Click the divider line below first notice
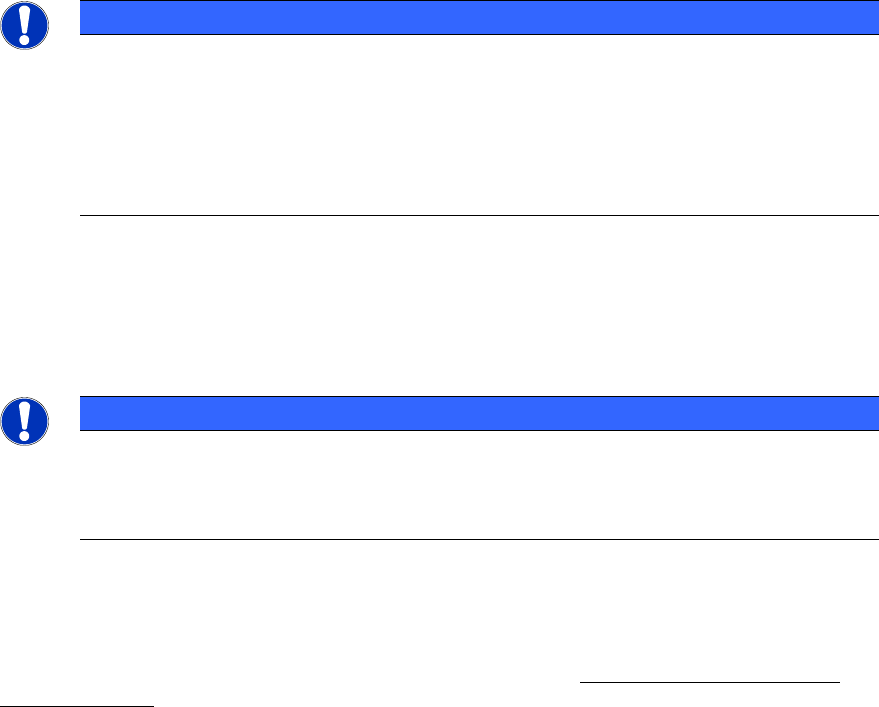This screenshot has width=879, height=707. (472, 215)
